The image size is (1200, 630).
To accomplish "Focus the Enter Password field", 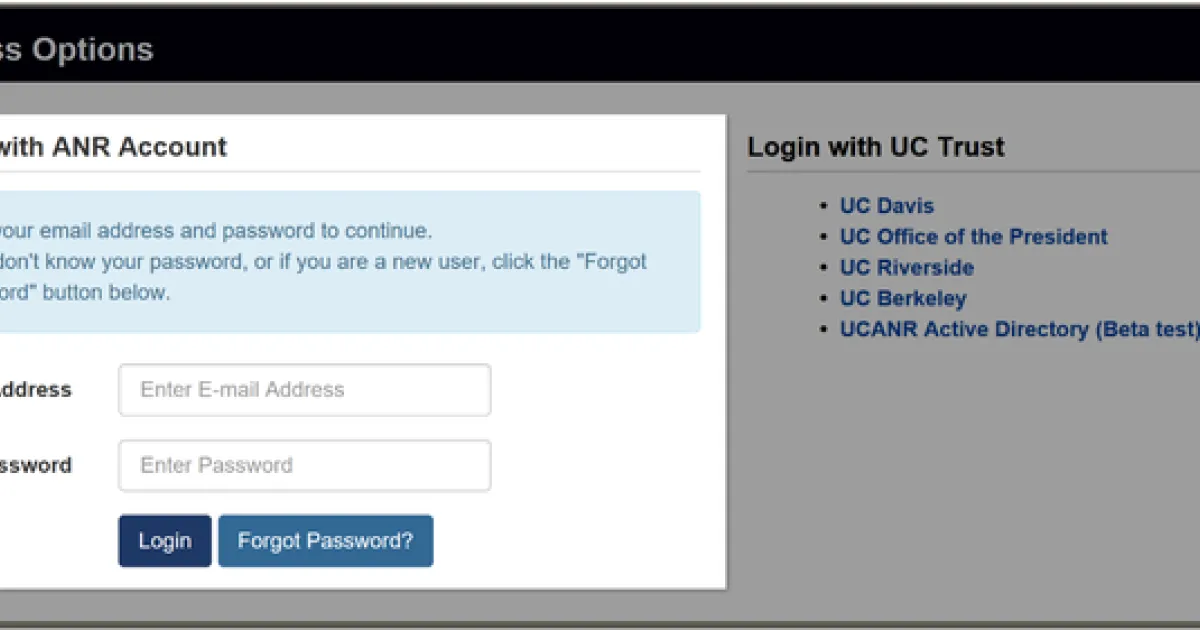I will (304, 466).
